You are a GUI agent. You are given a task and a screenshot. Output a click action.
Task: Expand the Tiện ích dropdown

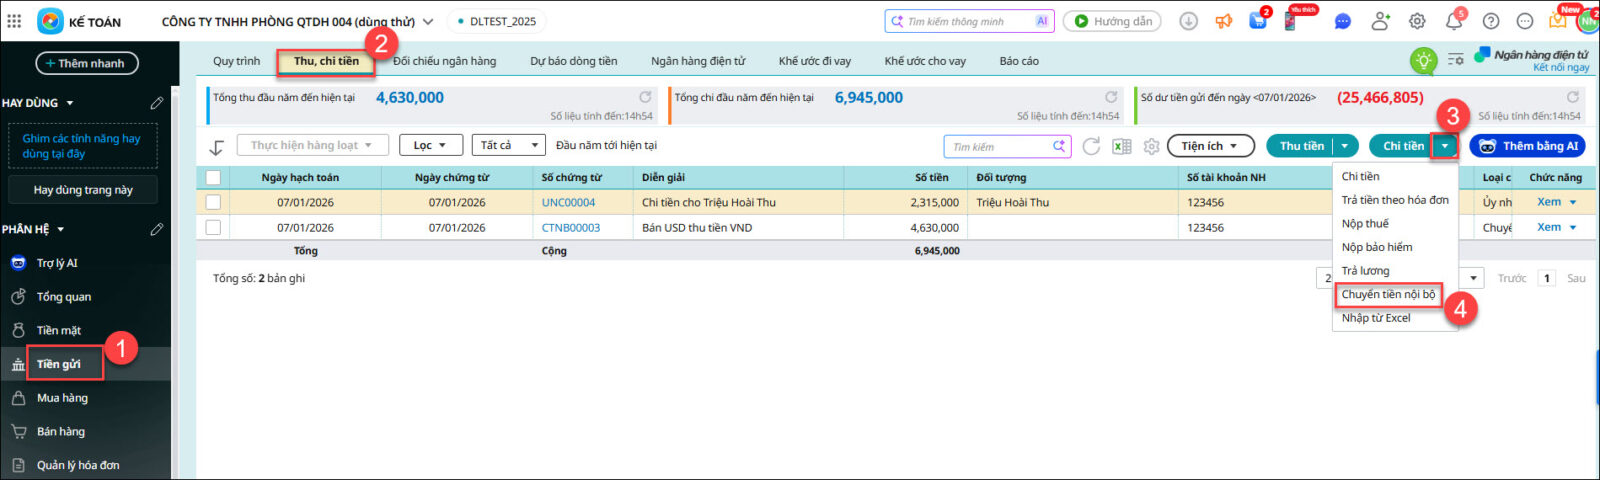1210,146
